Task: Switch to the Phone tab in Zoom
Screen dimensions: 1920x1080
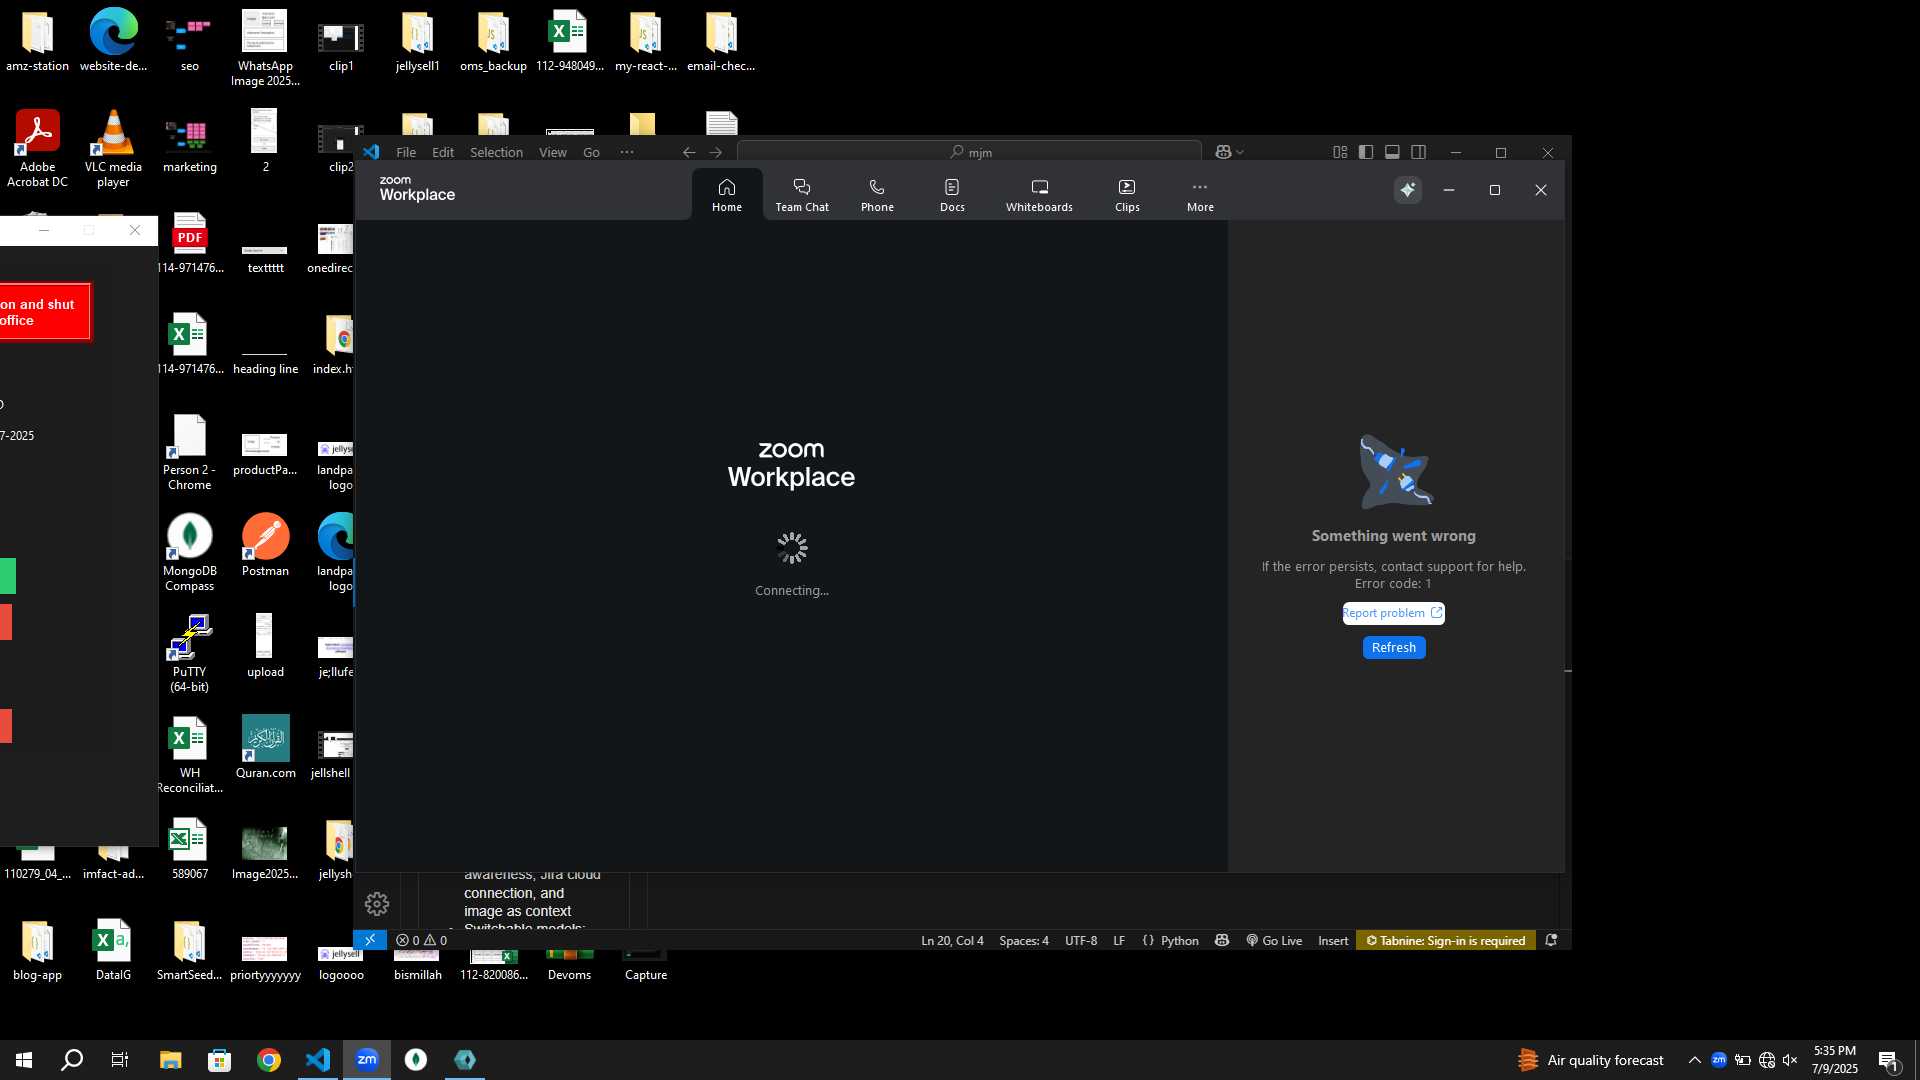Action: point(877,194)
